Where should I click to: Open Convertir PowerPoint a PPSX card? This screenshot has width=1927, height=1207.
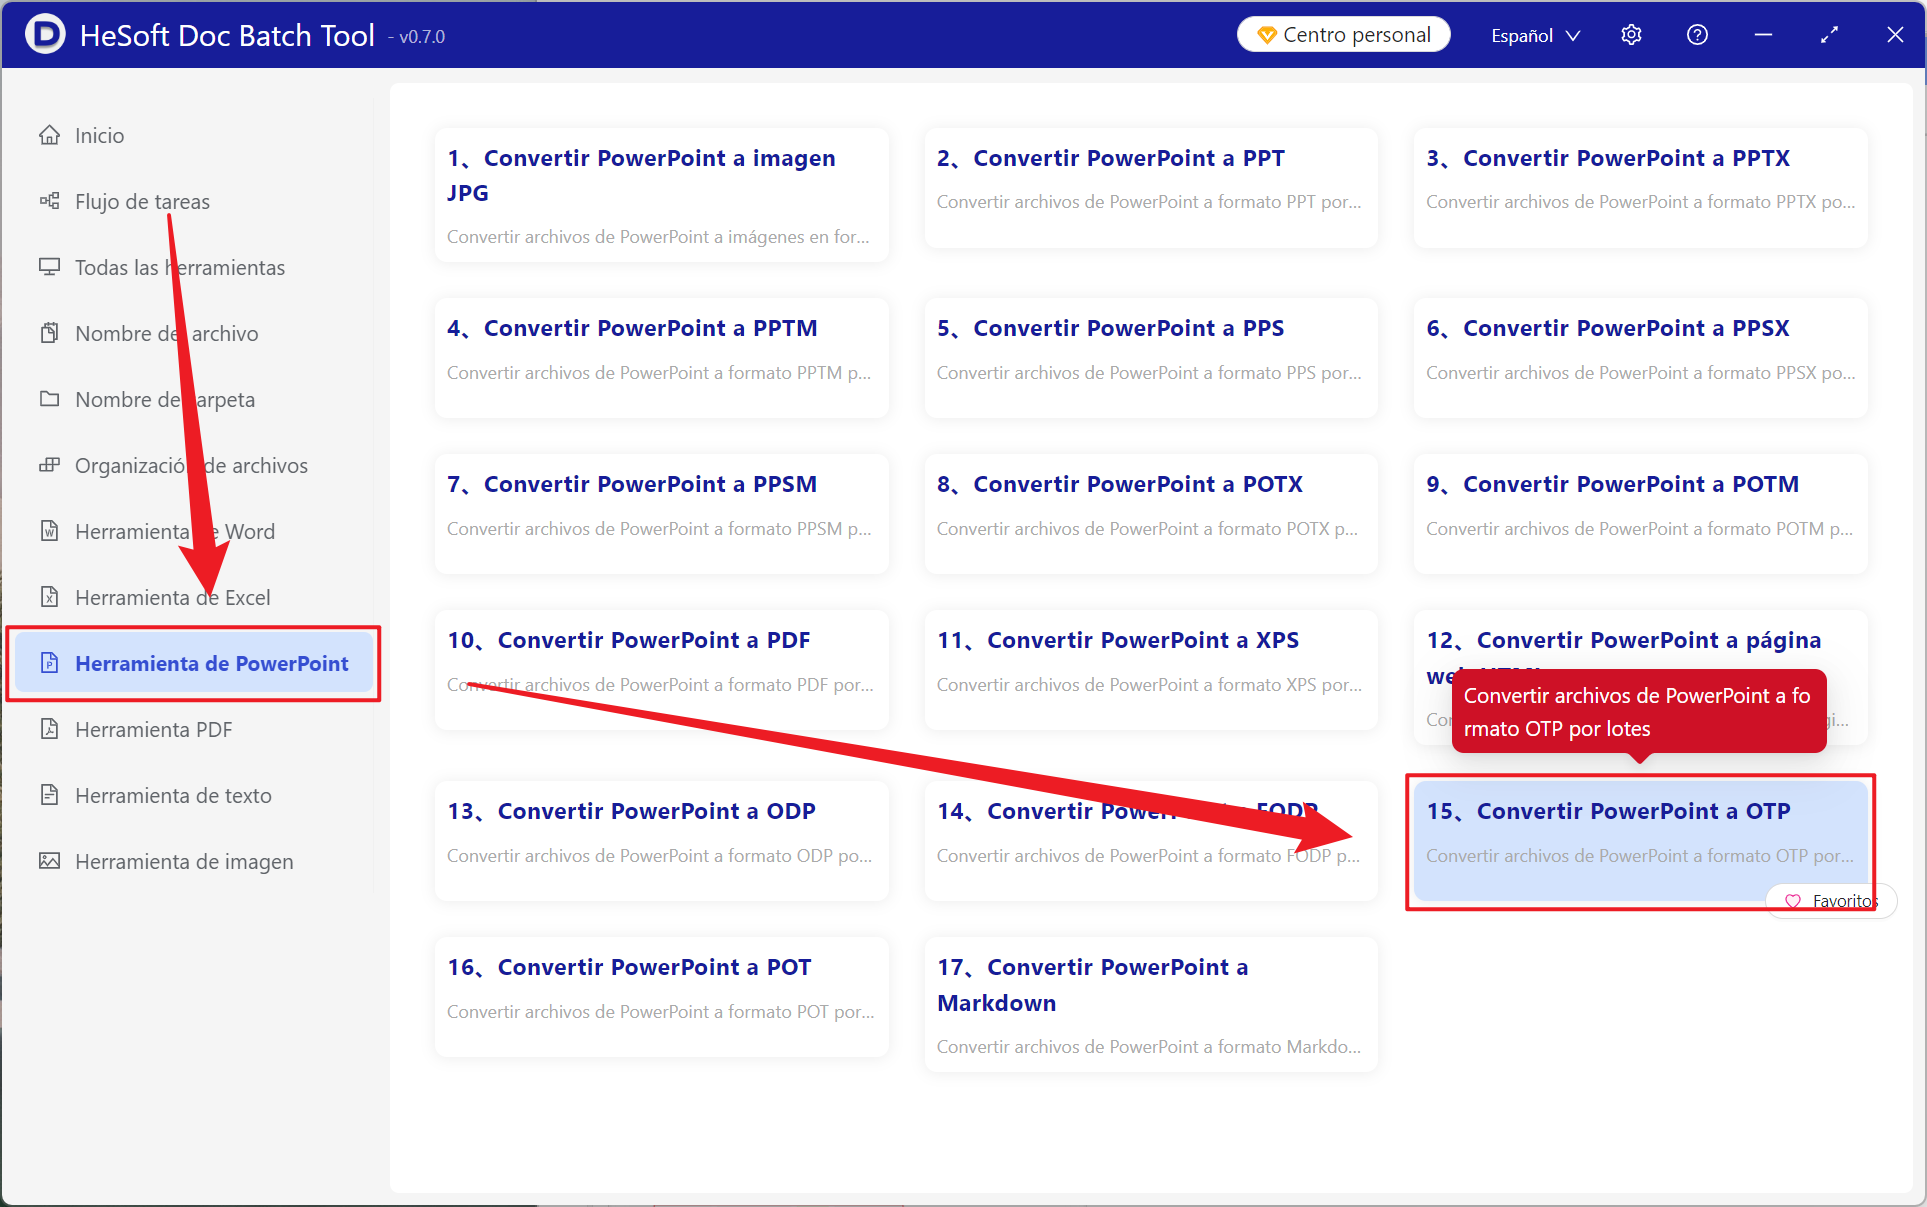pyautogui.click(x=1640, y=358)
